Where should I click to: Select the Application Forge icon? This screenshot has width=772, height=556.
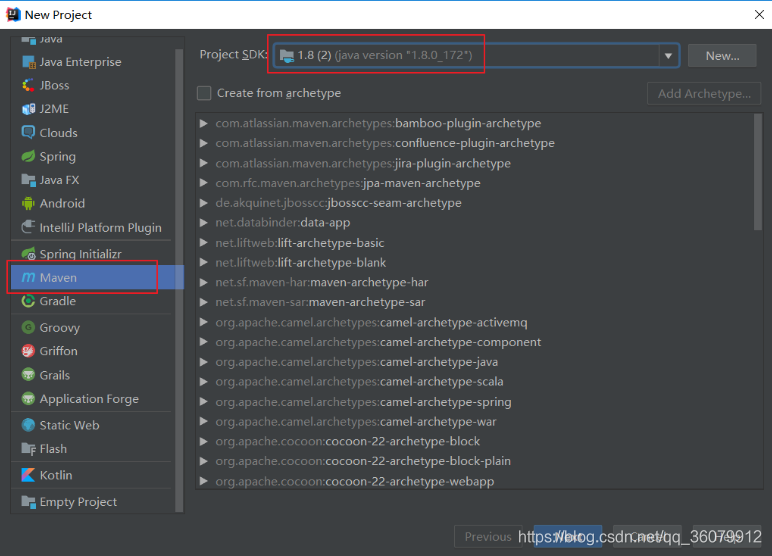pos(29,398)
